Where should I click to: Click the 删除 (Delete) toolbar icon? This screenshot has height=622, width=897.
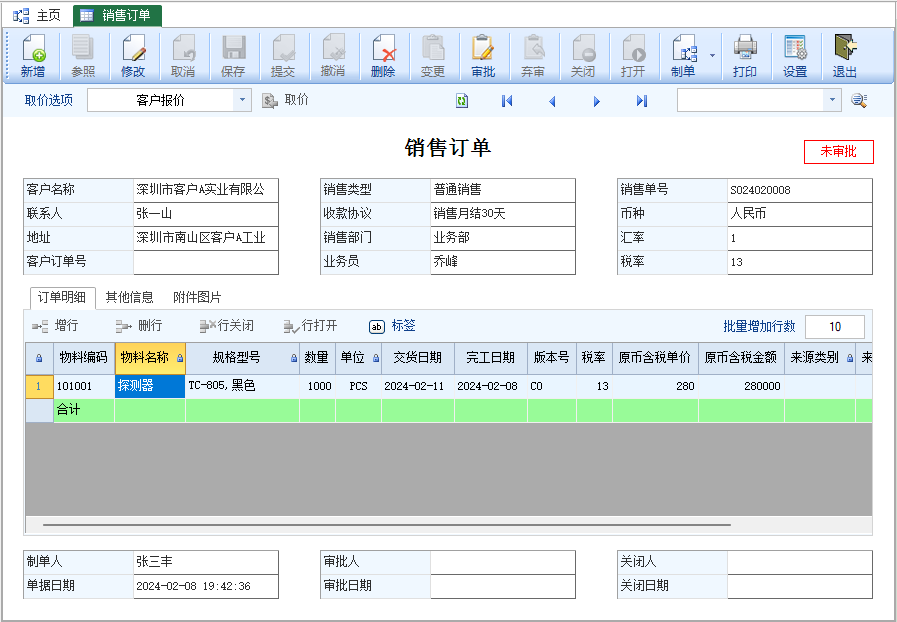(x=383, y=56)
